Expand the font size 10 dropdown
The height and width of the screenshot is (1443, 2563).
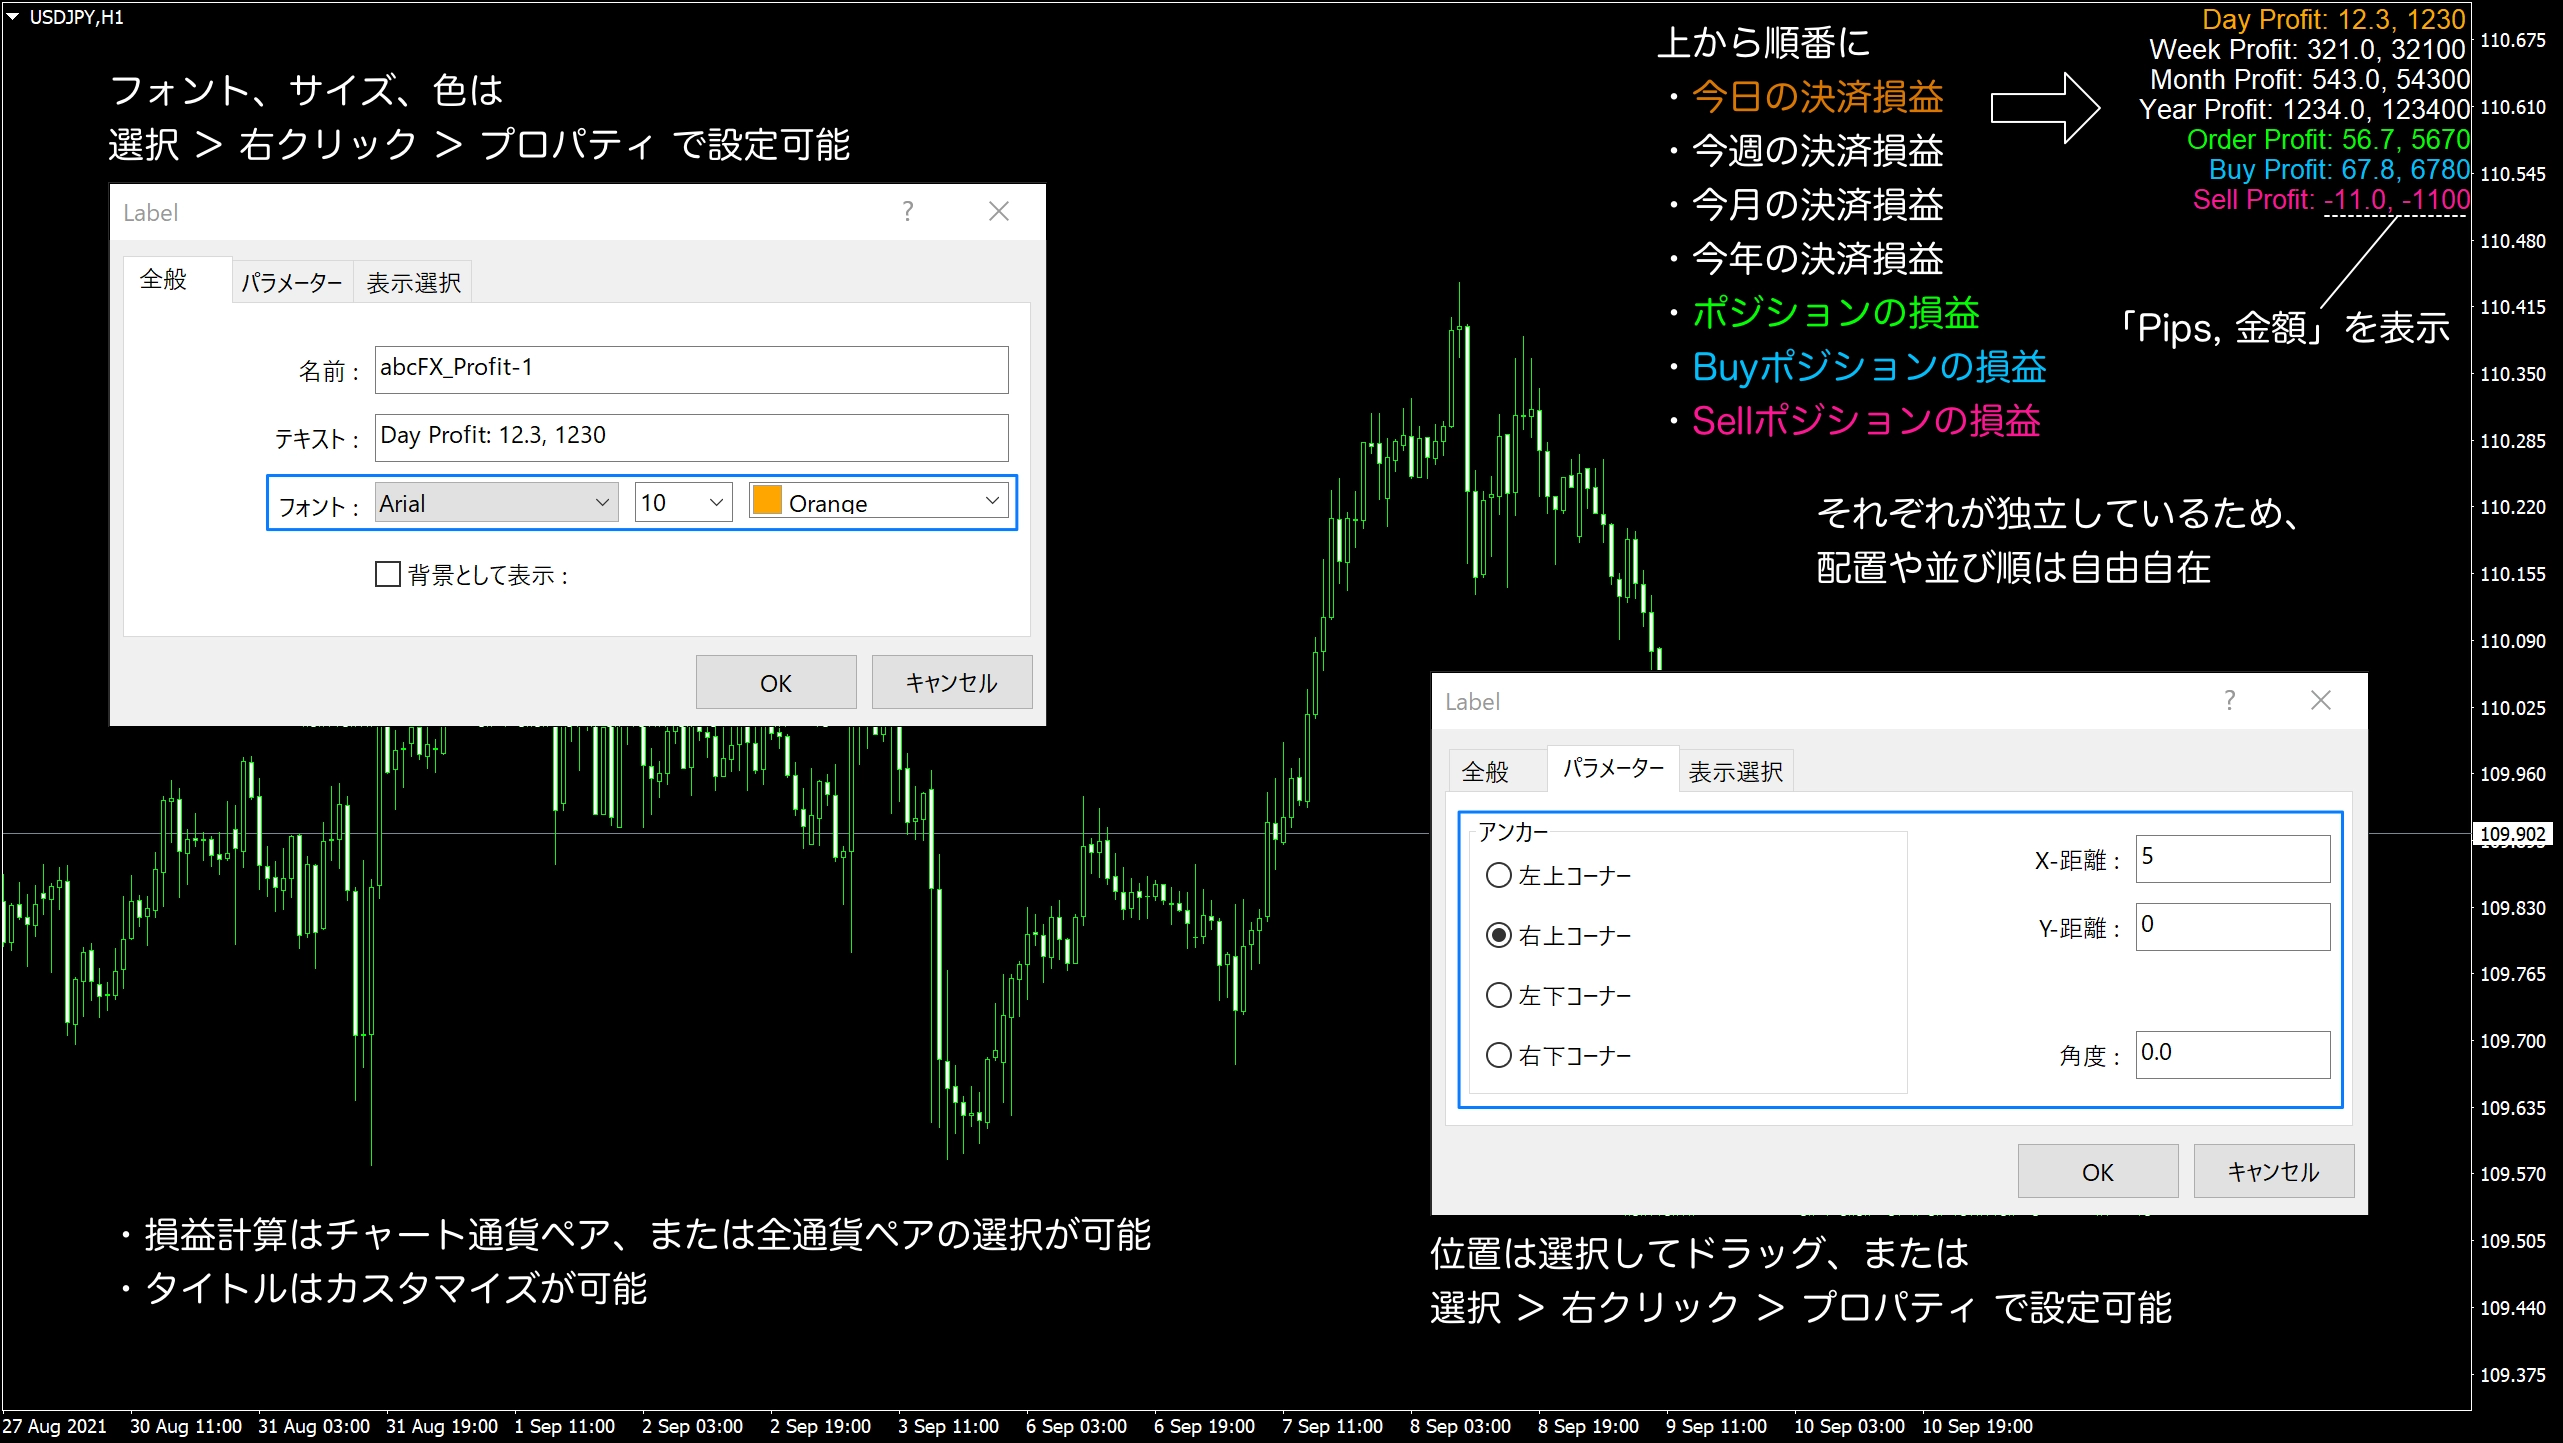683,502
